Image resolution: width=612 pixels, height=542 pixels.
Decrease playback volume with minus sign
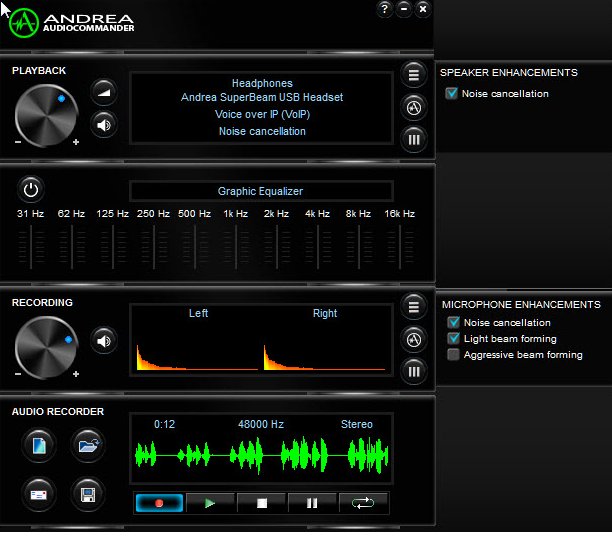pos(18,142)
